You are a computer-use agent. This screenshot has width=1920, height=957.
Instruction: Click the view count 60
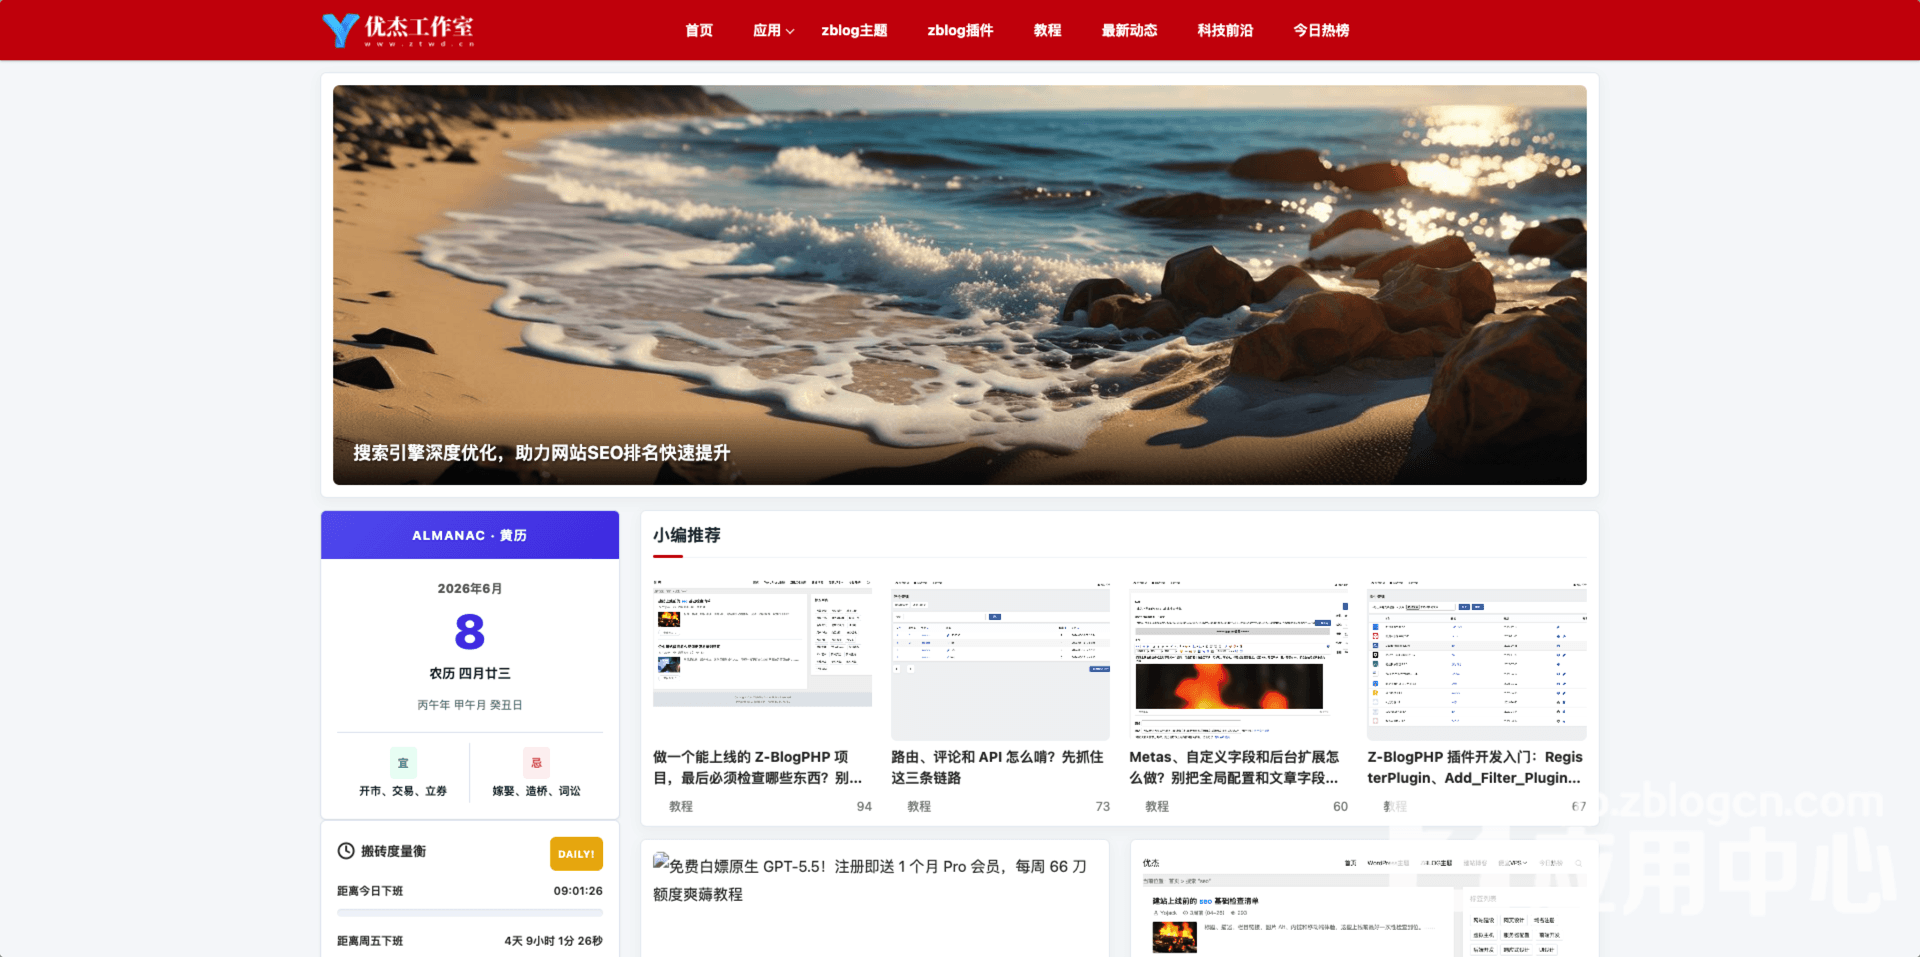point(1340,806)
